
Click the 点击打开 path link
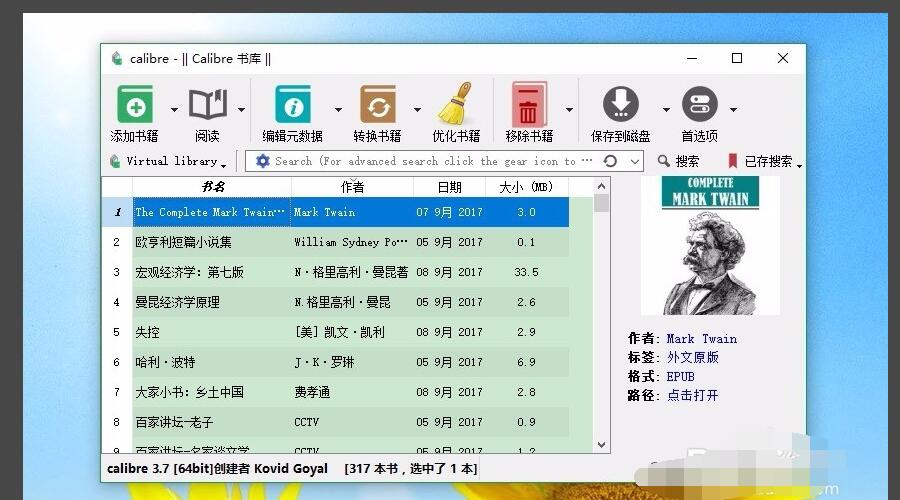pyautogui.click(x=693, y=395)
